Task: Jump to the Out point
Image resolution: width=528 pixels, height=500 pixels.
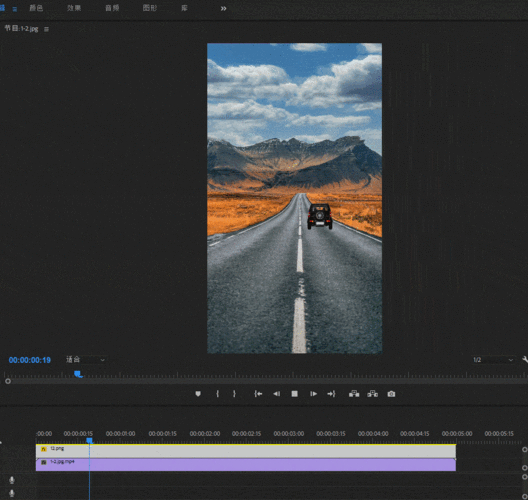Action: (331, 394)
